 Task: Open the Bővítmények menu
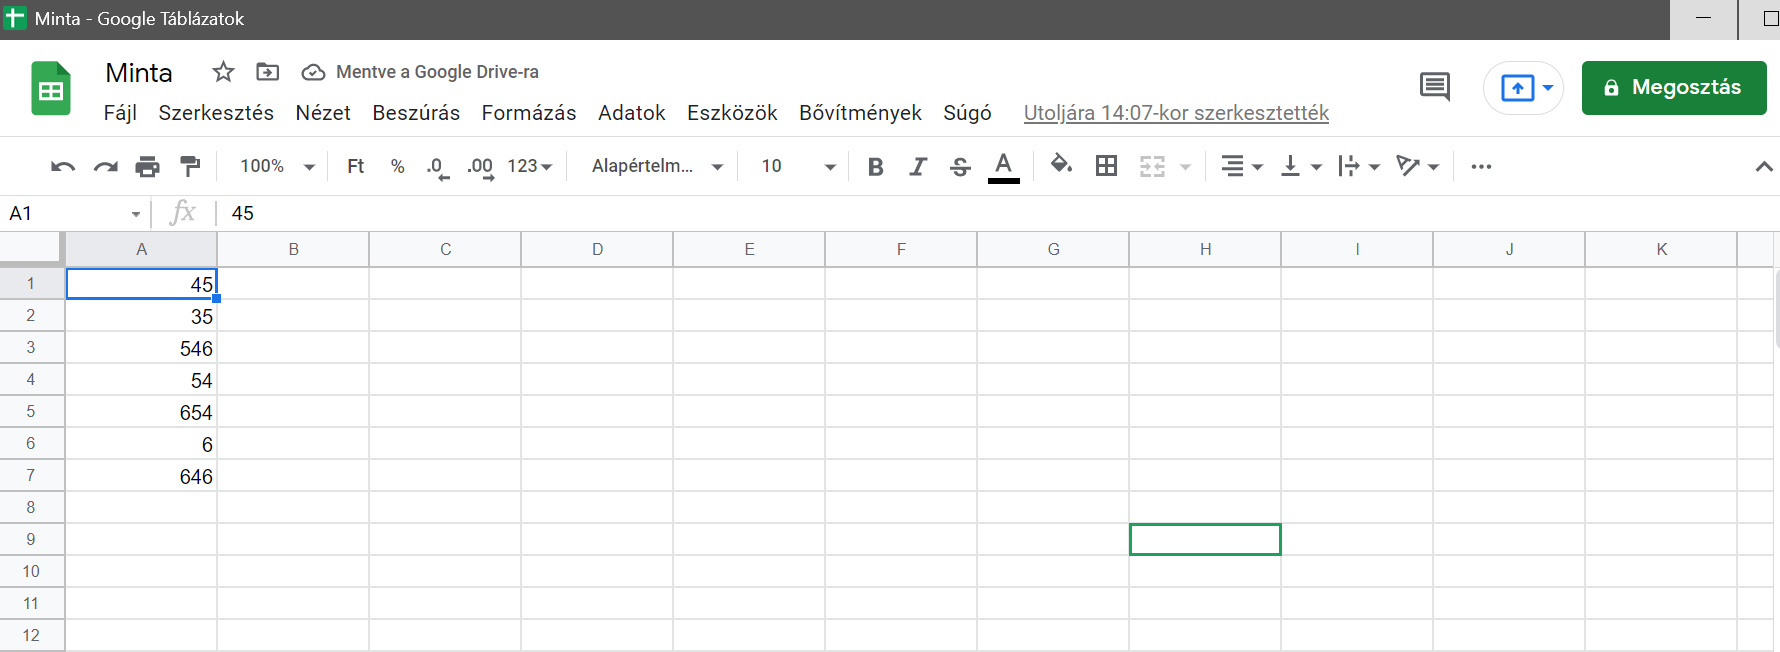(860, 113)
